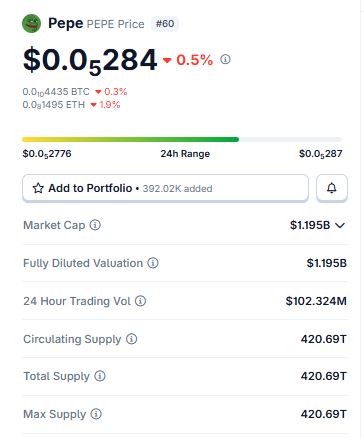
Task: Click the 24h Range progress bar
Action: click(182, 139)
